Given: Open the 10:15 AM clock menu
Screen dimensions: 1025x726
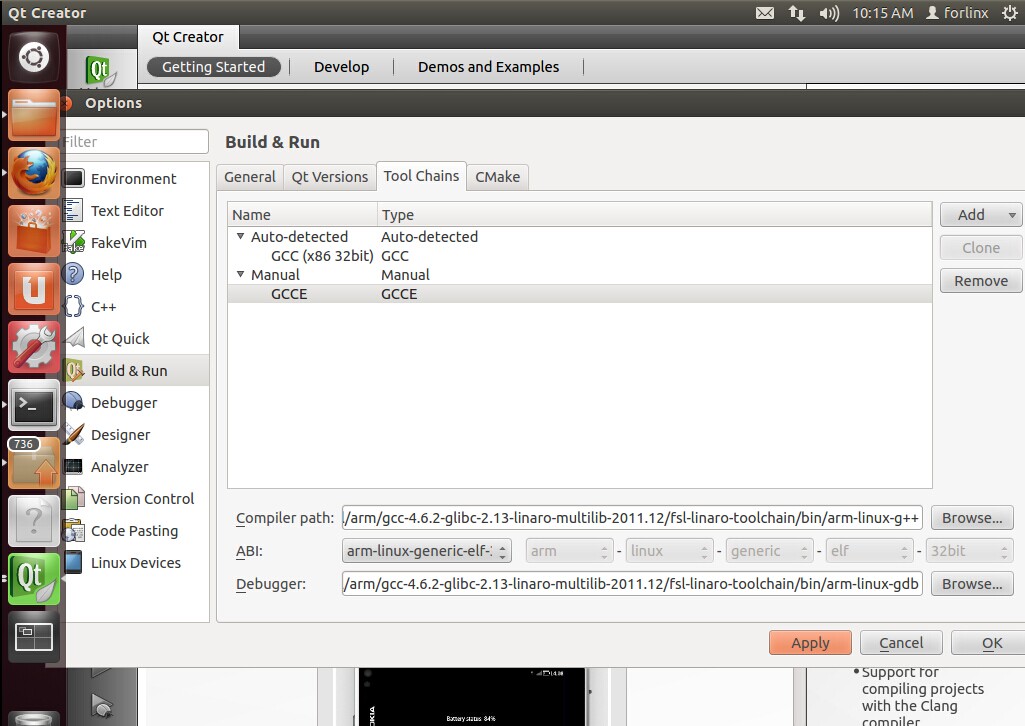Looking at the screenshot, I should [882, 13].
